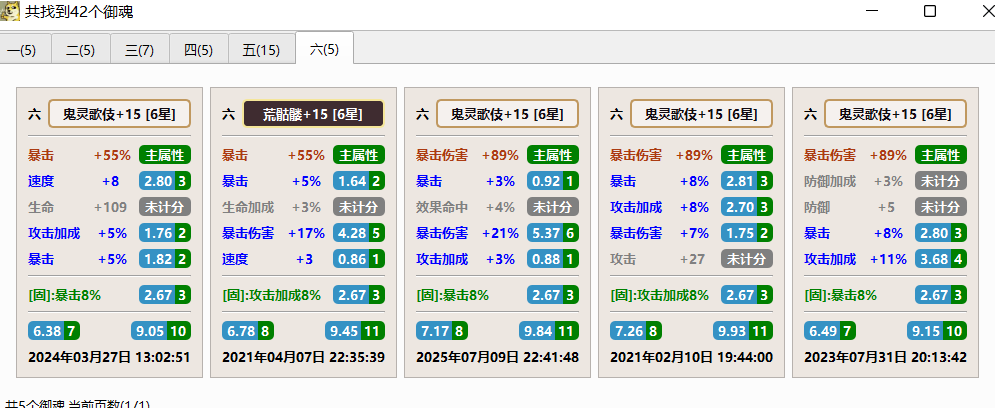Click 暴击 +55% main stat on 2024年03月27日 card
Screen dimensions: 995x408
(x=79, y=155)
